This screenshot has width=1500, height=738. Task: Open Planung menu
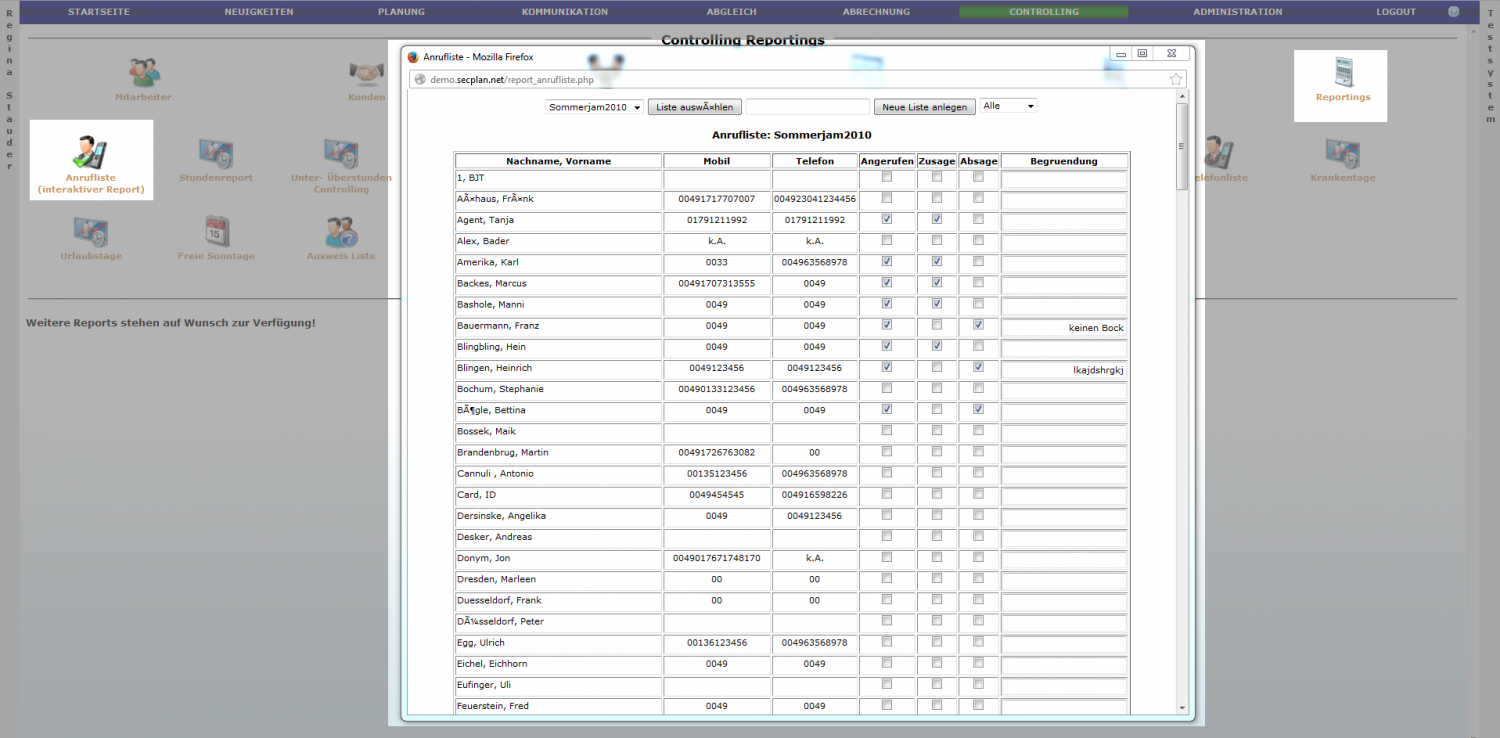pyautogui.click(x=401, y=12)
